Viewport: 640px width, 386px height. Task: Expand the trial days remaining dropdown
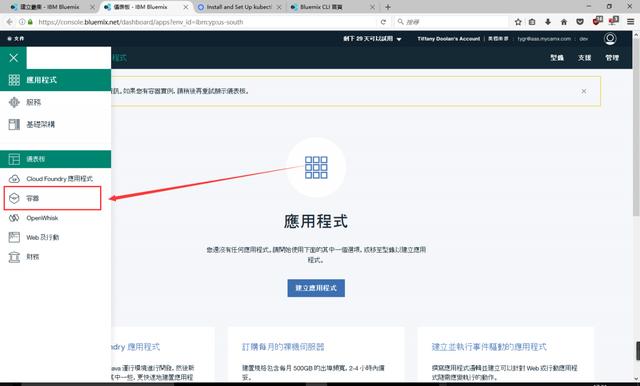372,39
